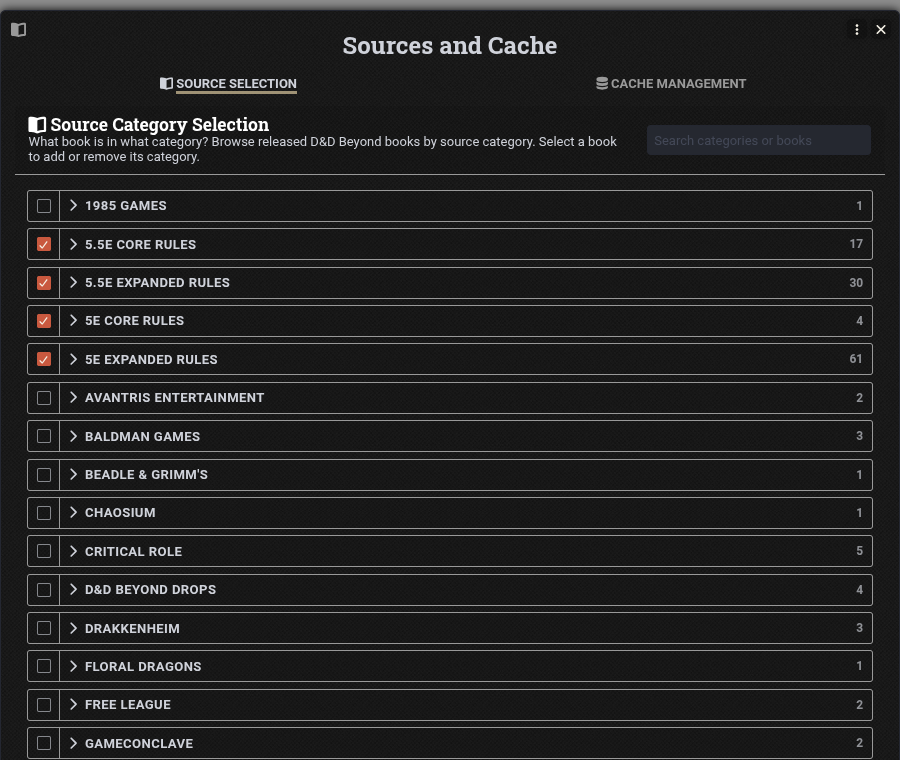
Task: Expand the Beadle & Grimm's chevron
Action: click(73, 474)
